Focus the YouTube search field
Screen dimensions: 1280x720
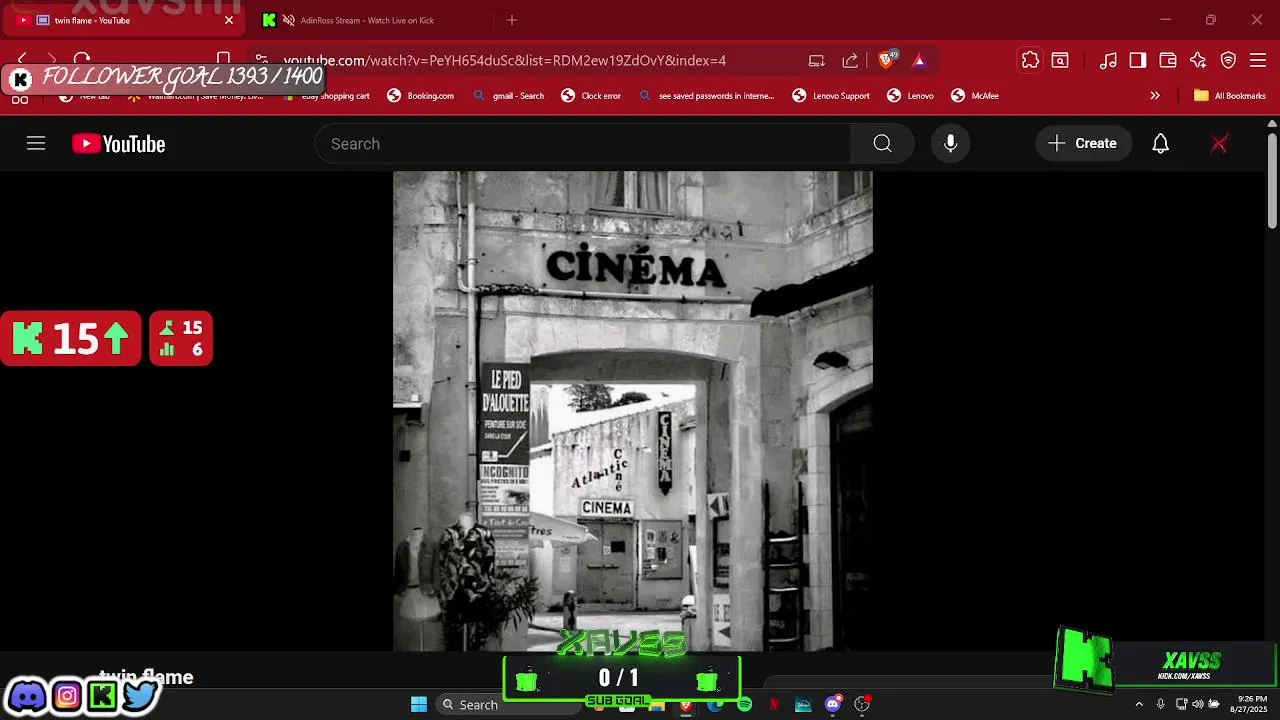pyautogui.click(x=584, y=144)
